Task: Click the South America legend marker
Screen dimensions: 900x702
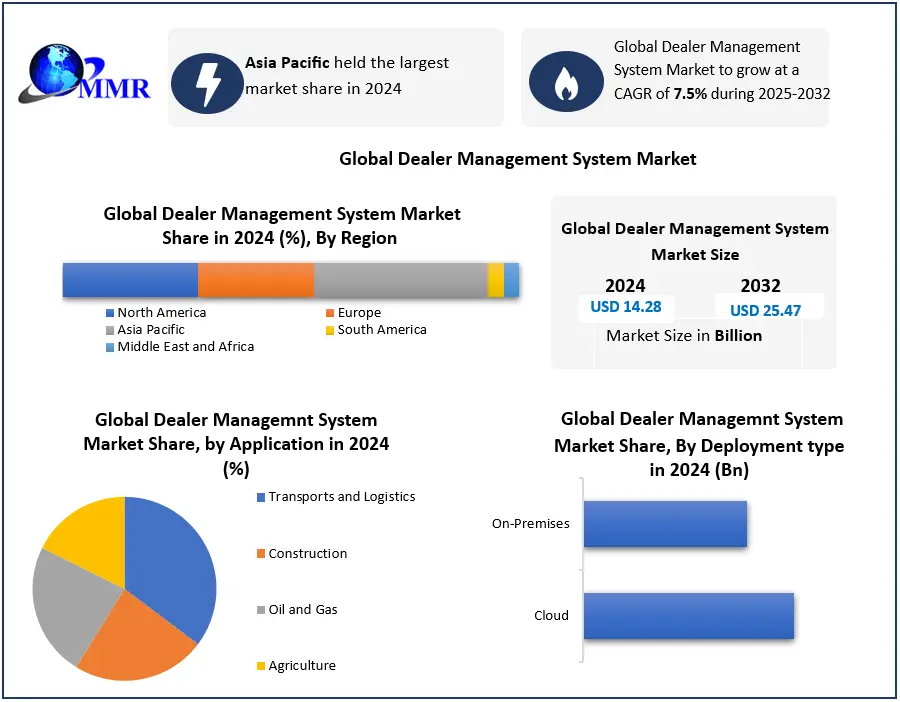Action: pos(329,330)
